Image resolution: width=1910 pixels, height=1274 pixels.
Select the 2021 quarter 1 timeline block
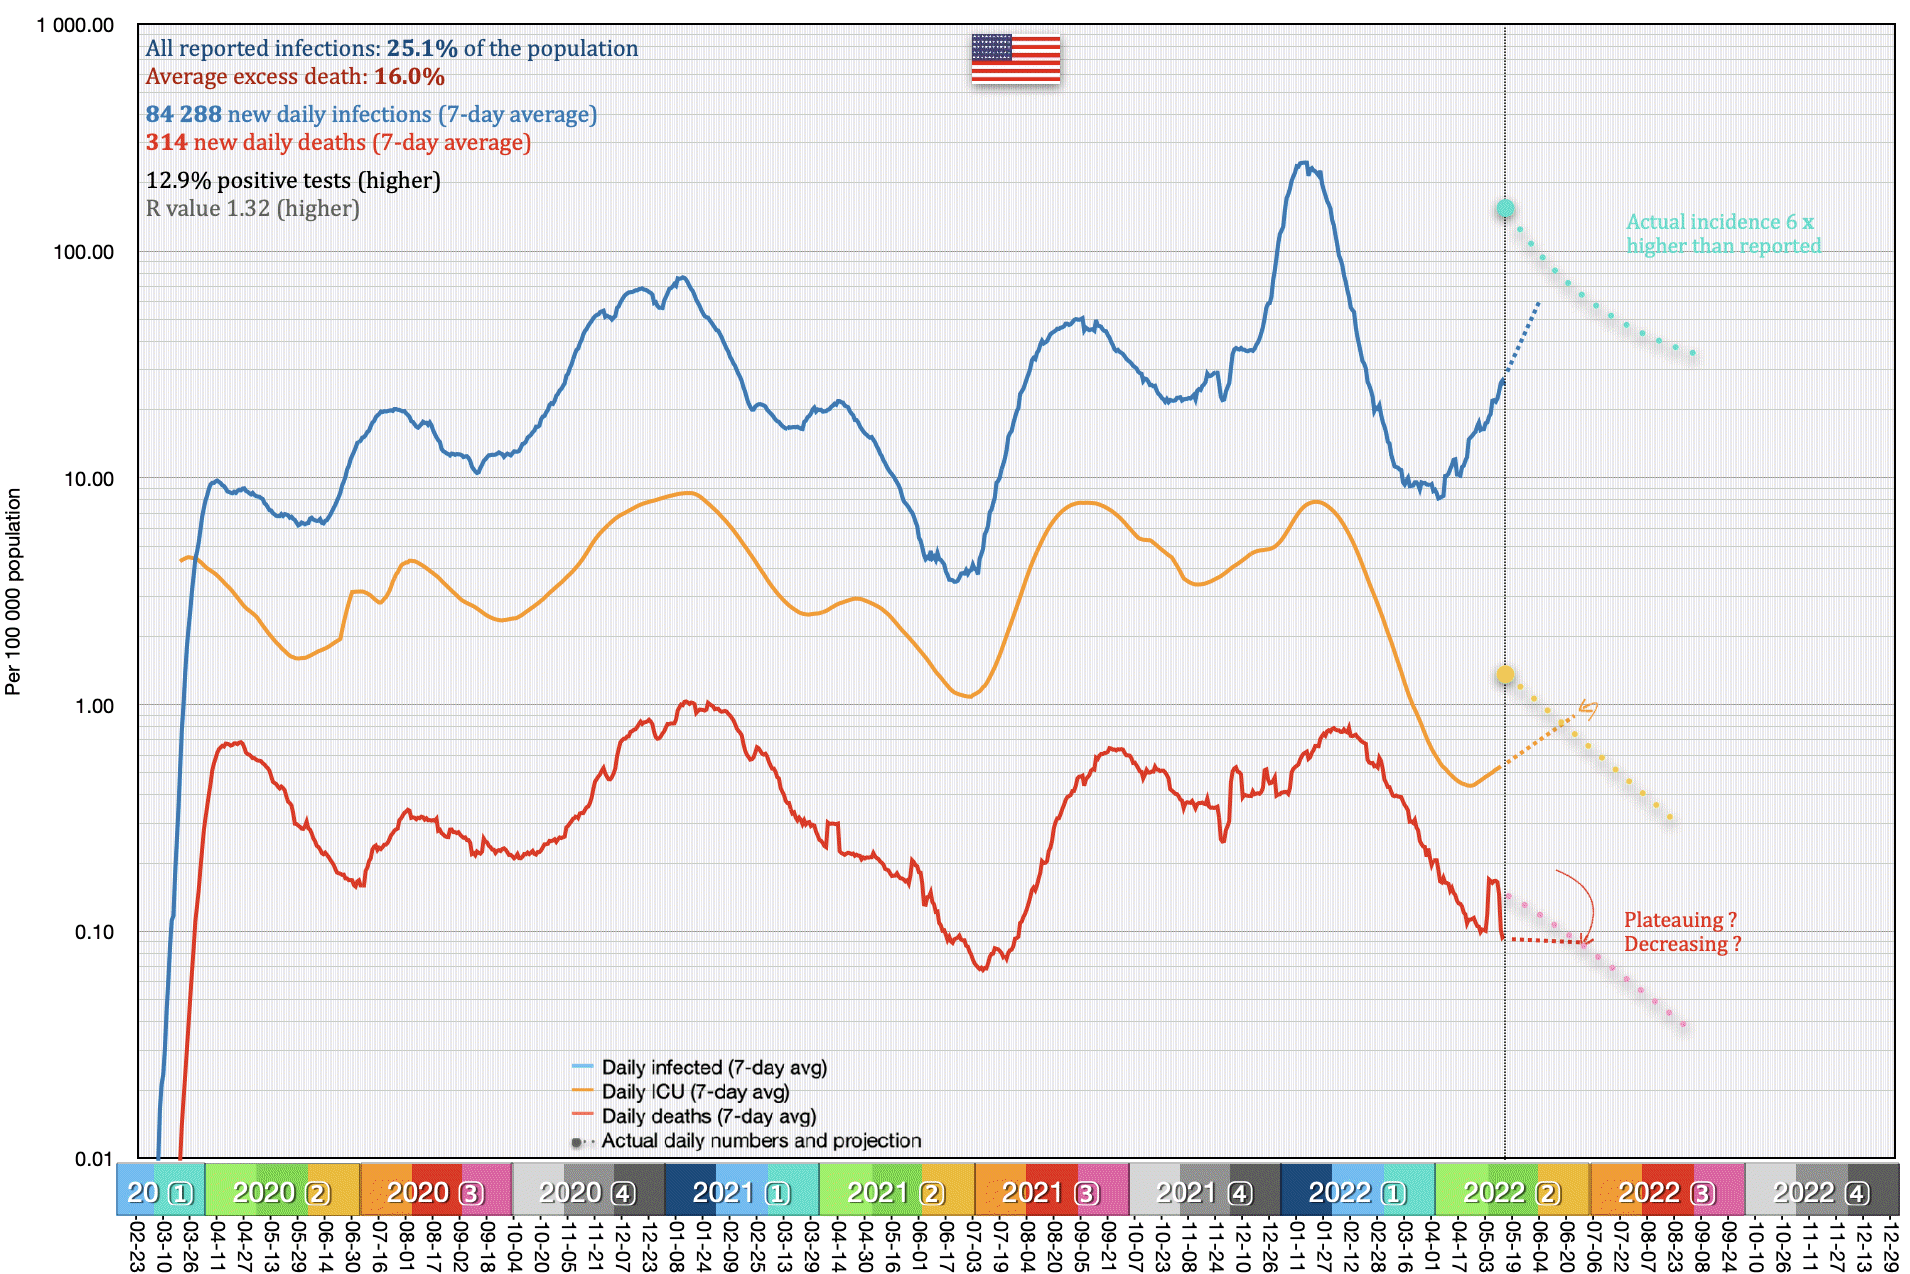pos(742,1192)
